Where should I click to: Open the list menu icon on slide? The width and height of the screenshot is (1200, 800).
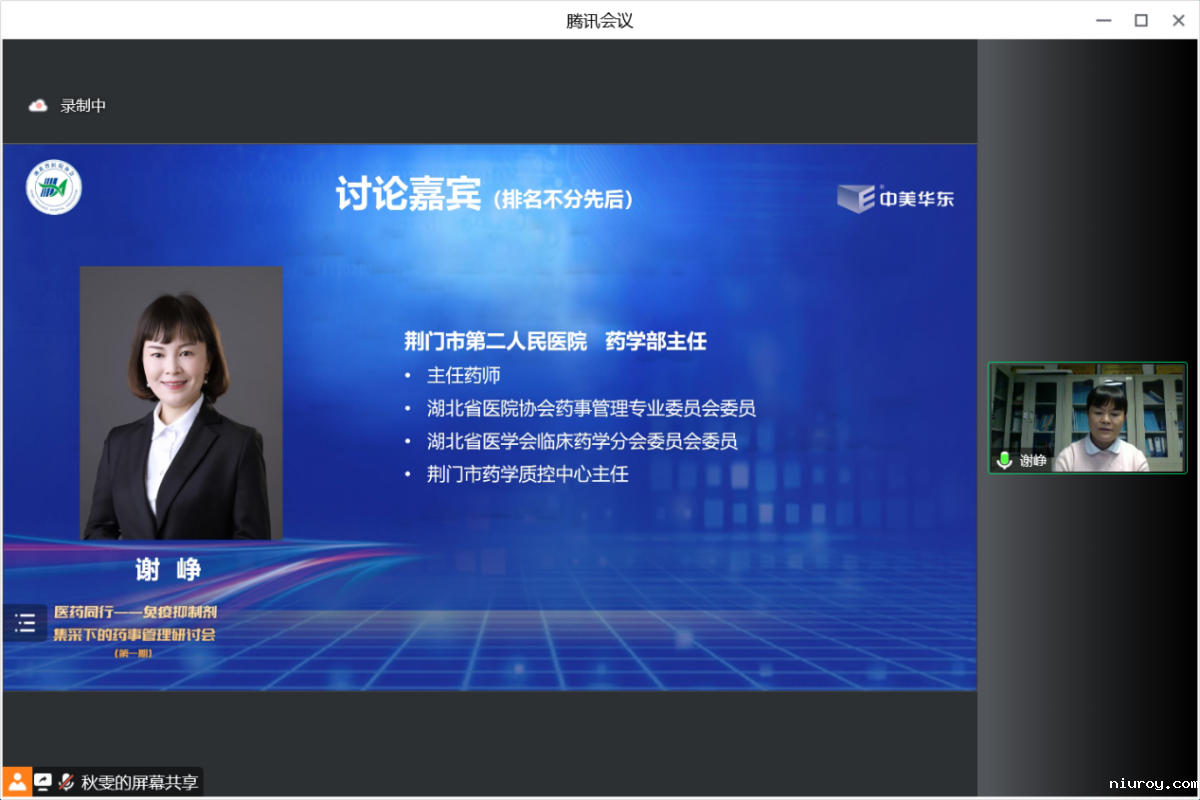coord(25,624)
